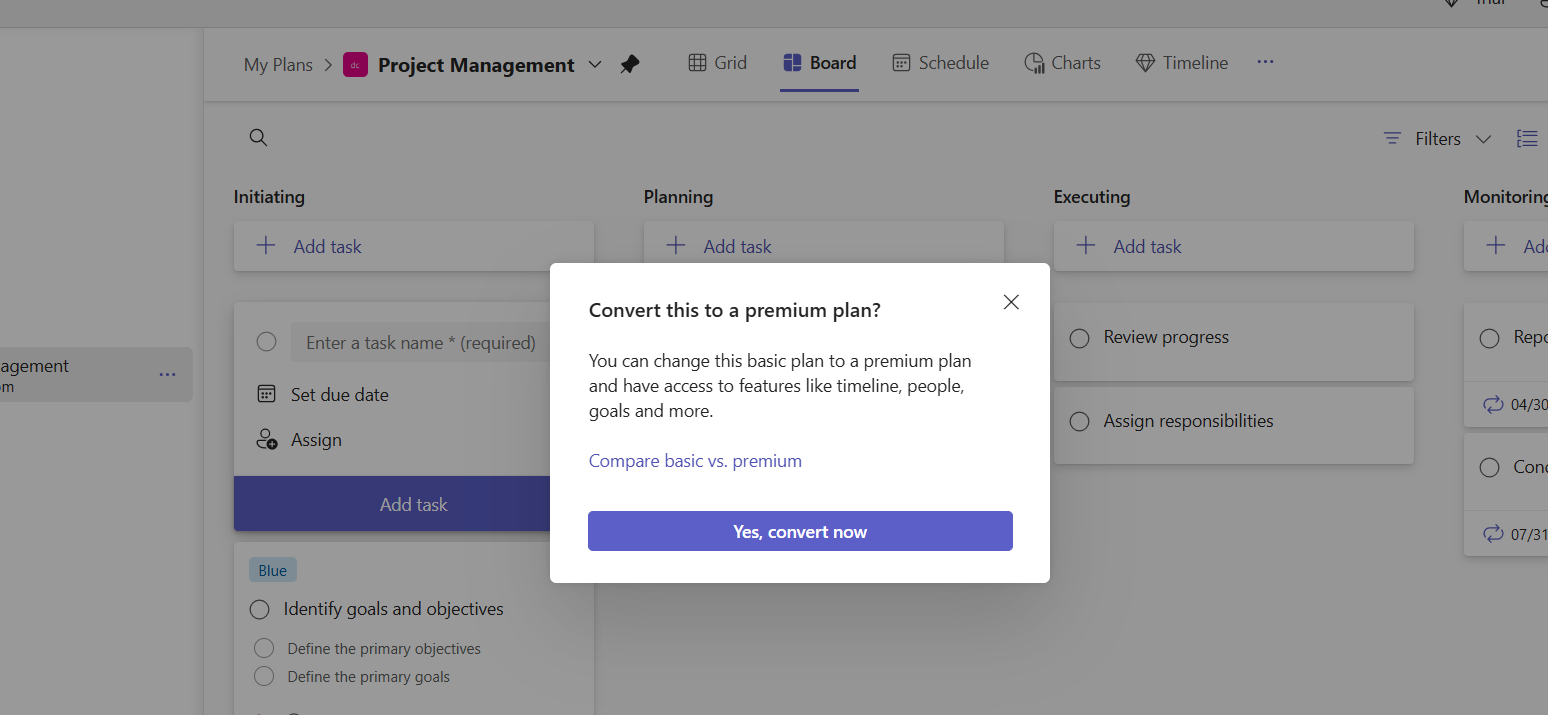The image size is (1548, 715).
Task: Check off Define the primary objectives
Action: (264, 648)
